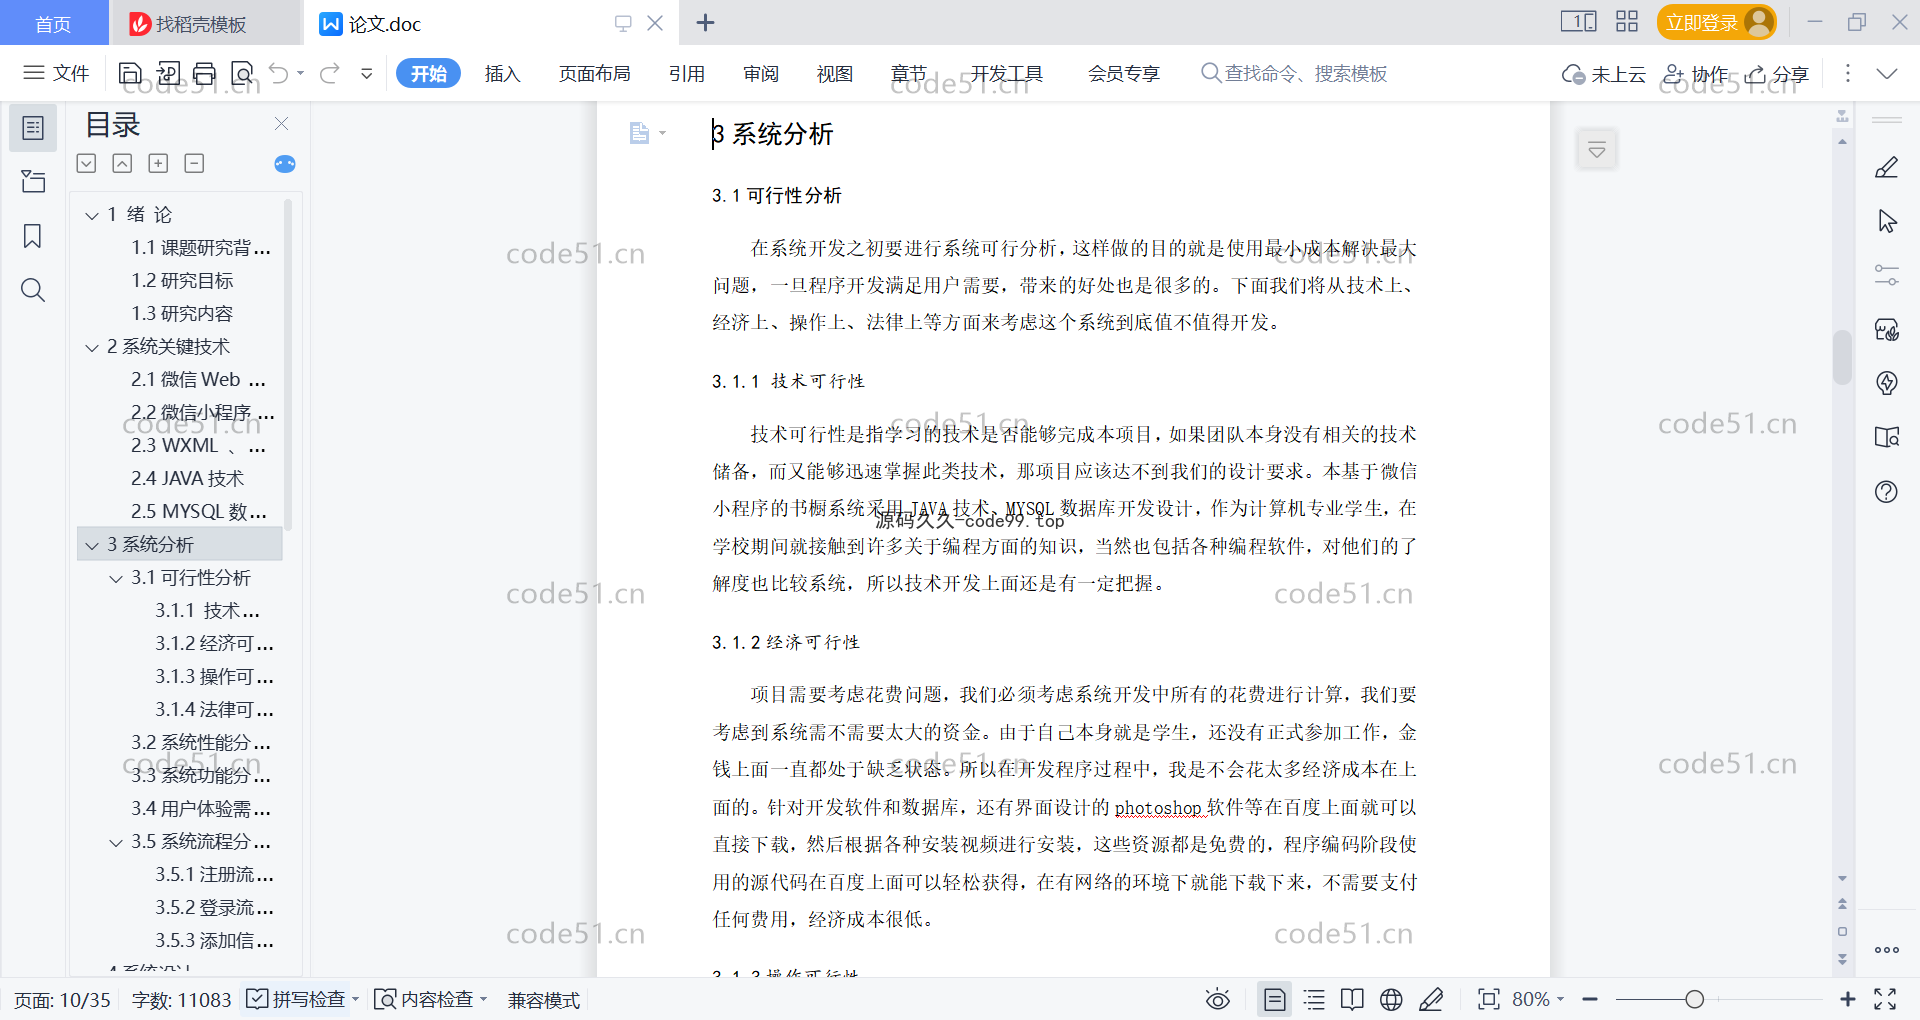Screen dimensions: 1920x1020
Task: Open the settings sliders icon in right sidebar
Action: (1886, 275)
